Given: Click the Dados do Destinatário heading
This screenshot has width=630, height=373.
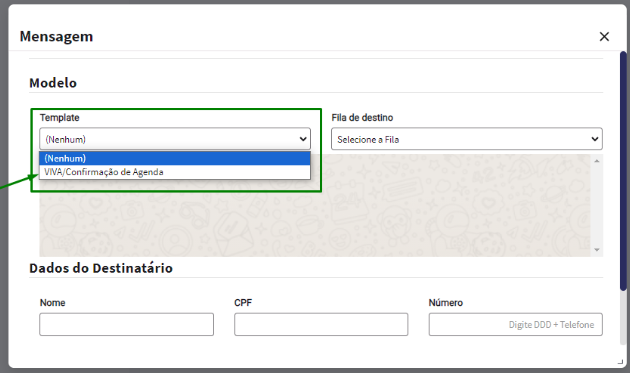Looking at the screenshot, I should point(101,268).
